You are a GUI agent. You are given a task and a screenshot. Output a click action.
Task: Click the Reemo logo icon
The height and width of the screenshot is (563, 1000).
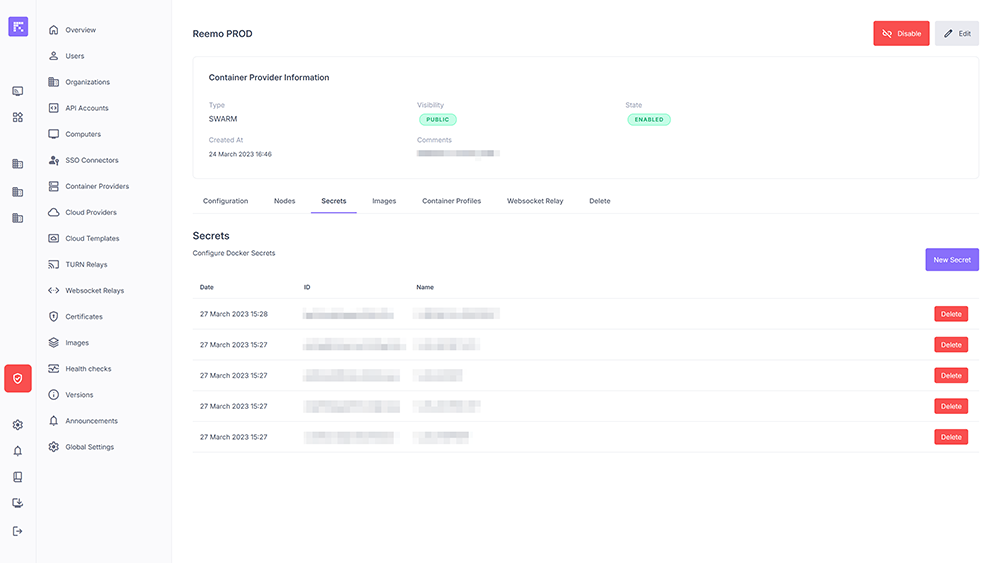point(18,27)
